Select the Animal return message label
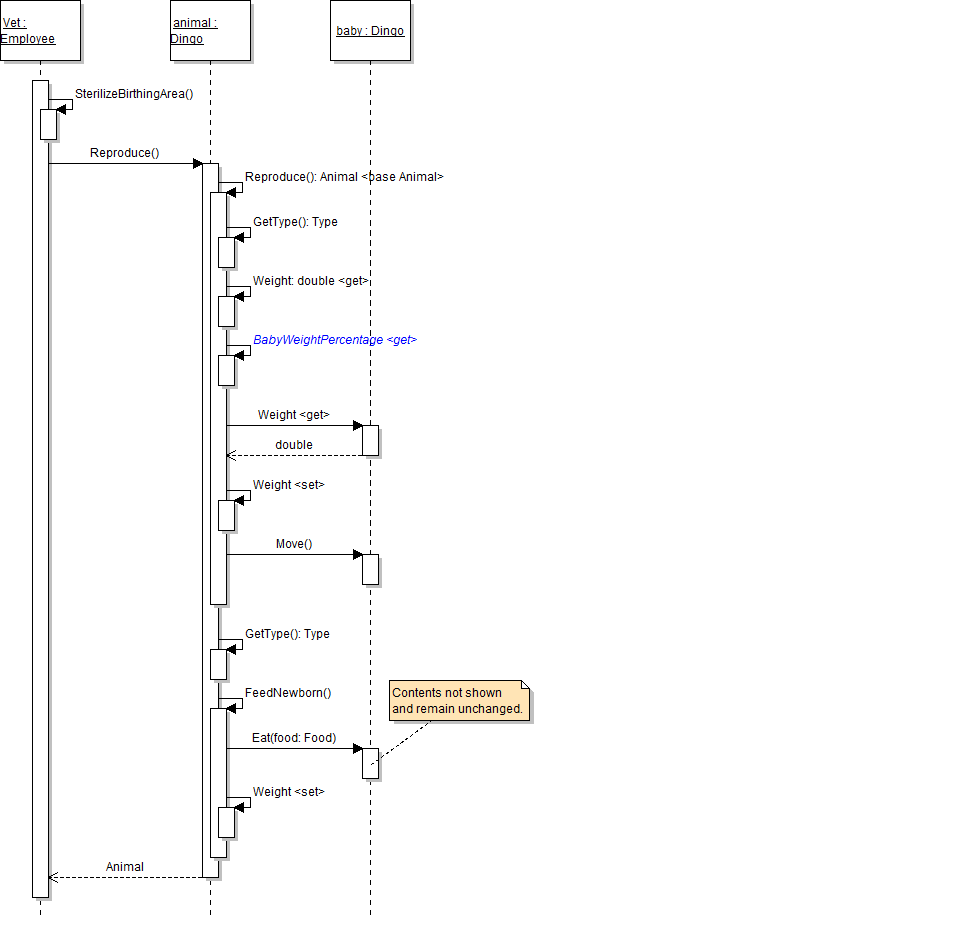The width and height of the screenshot is (964, 943). point(125,867)
